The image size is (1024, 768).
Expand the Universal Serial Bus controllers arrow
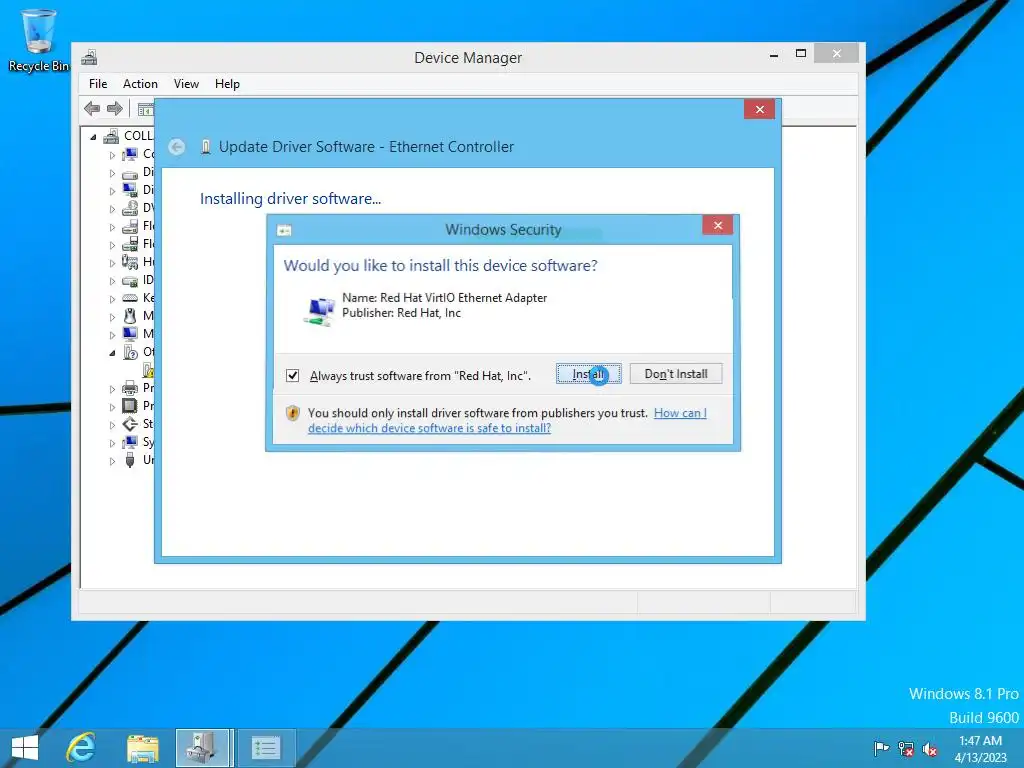[x=112, y=460]
